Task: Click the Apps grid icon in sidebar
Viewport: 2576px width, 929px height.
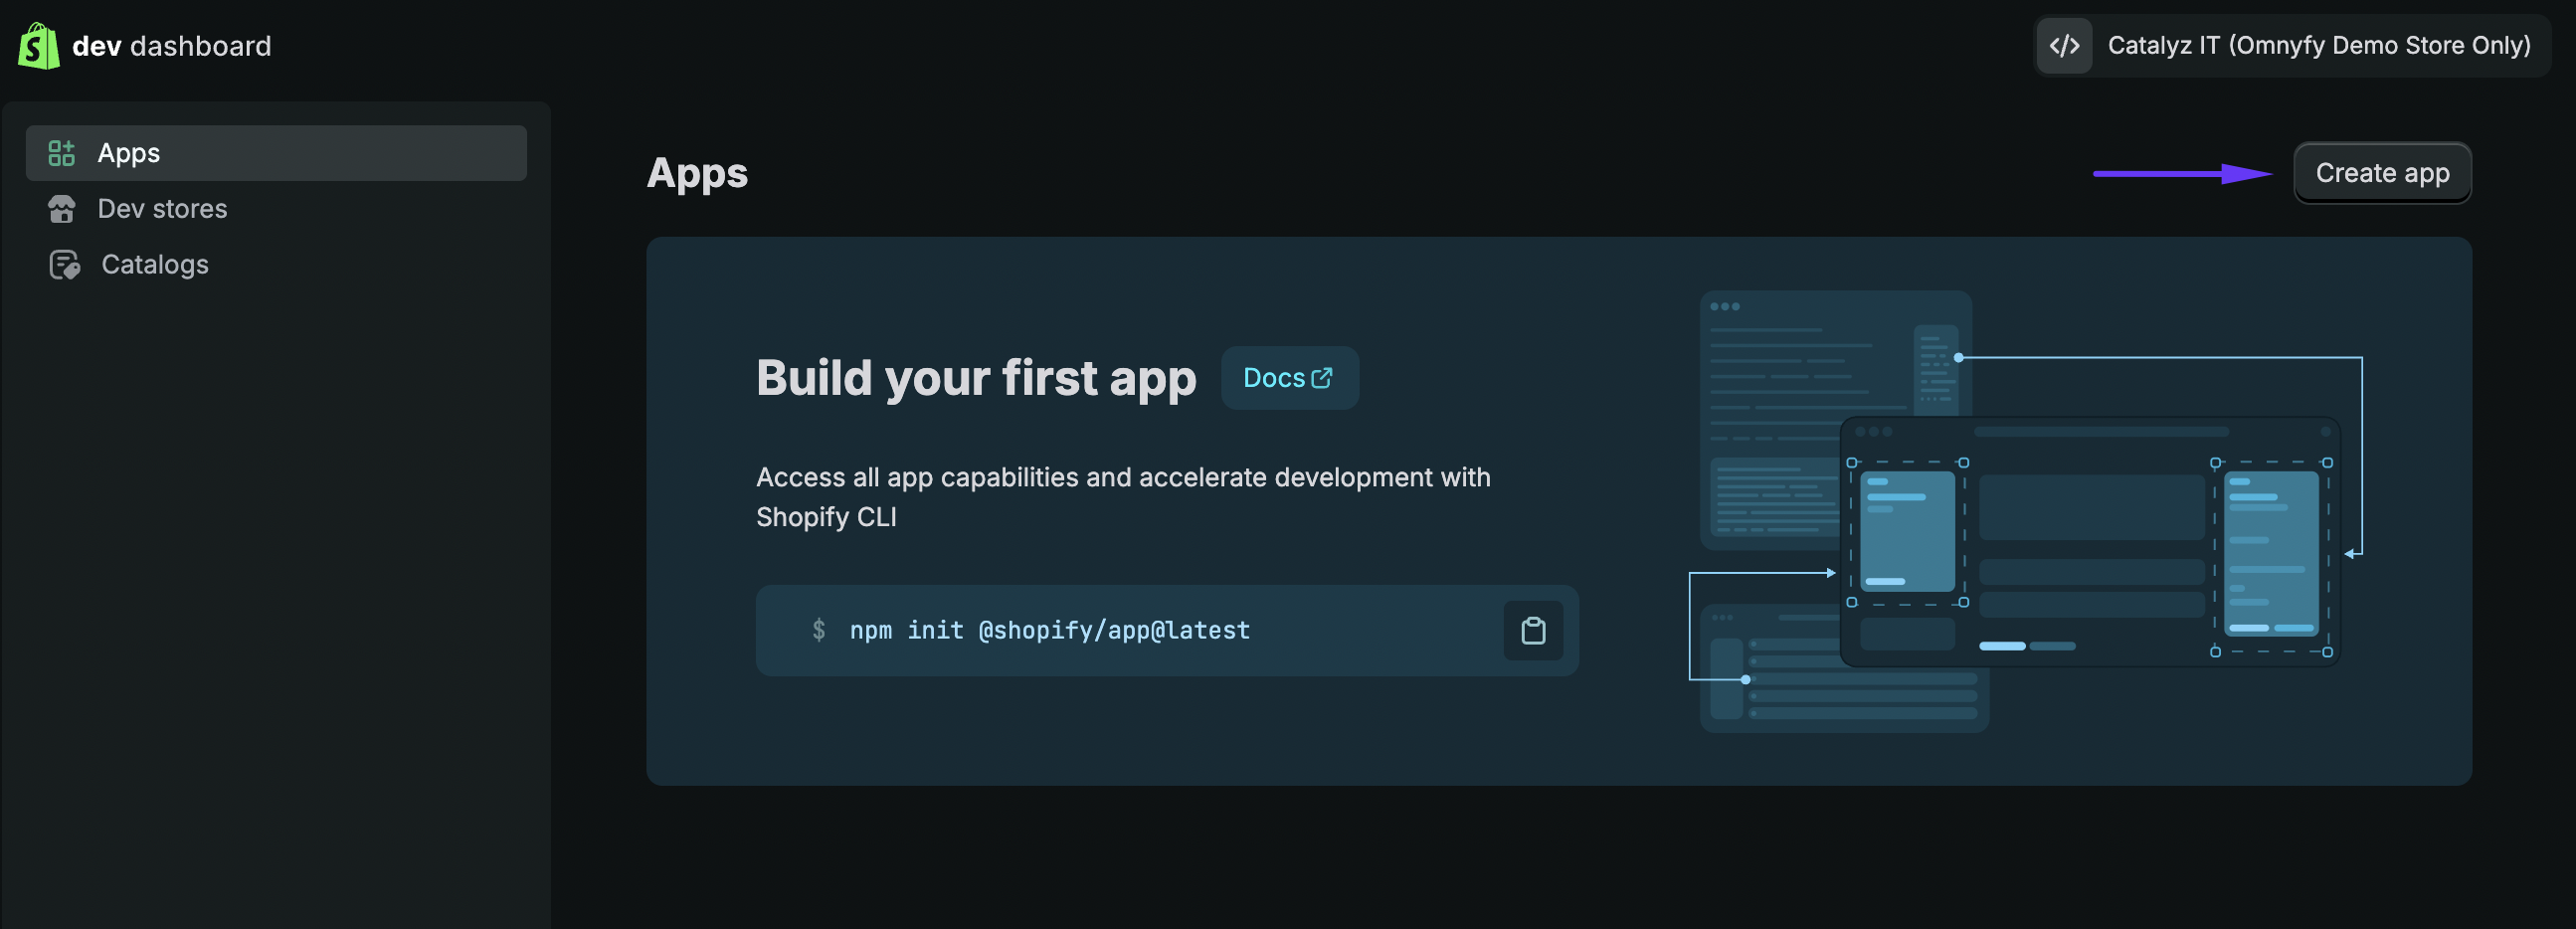Action: coord(62,153)
